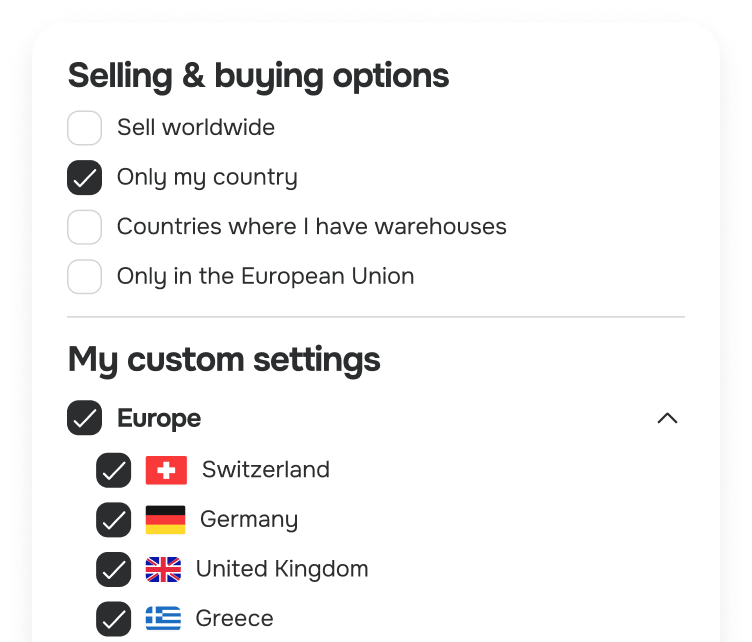Uncheck the Only my country checkbox

point(85,178)
